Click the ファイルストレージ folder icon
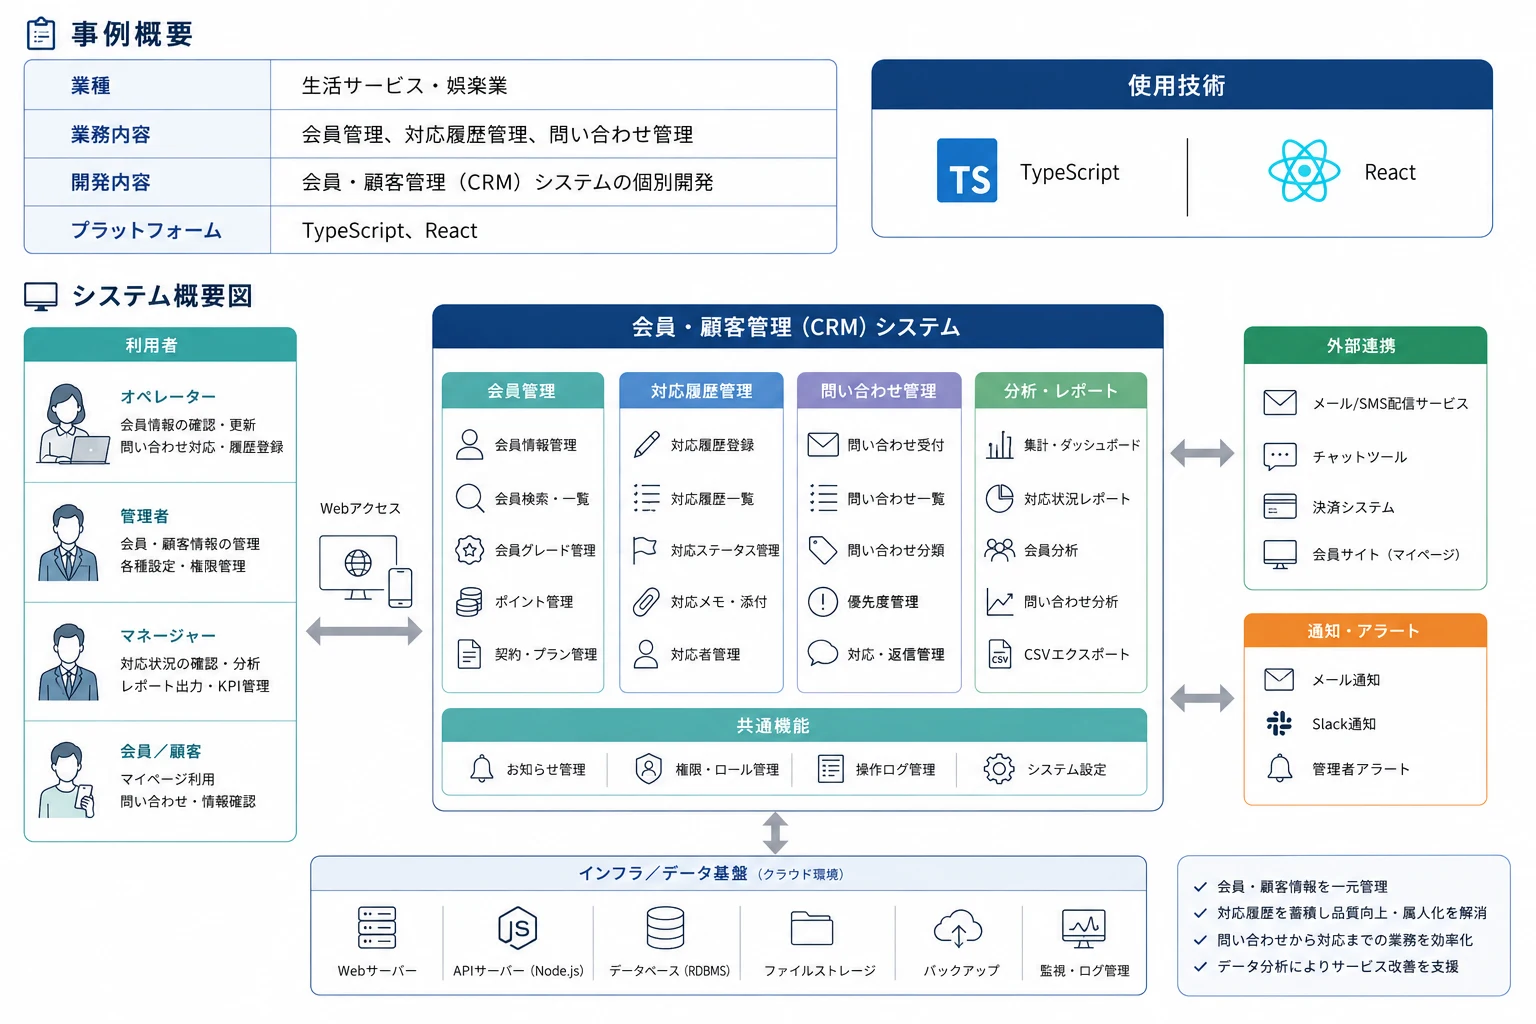 coord(812,928)
